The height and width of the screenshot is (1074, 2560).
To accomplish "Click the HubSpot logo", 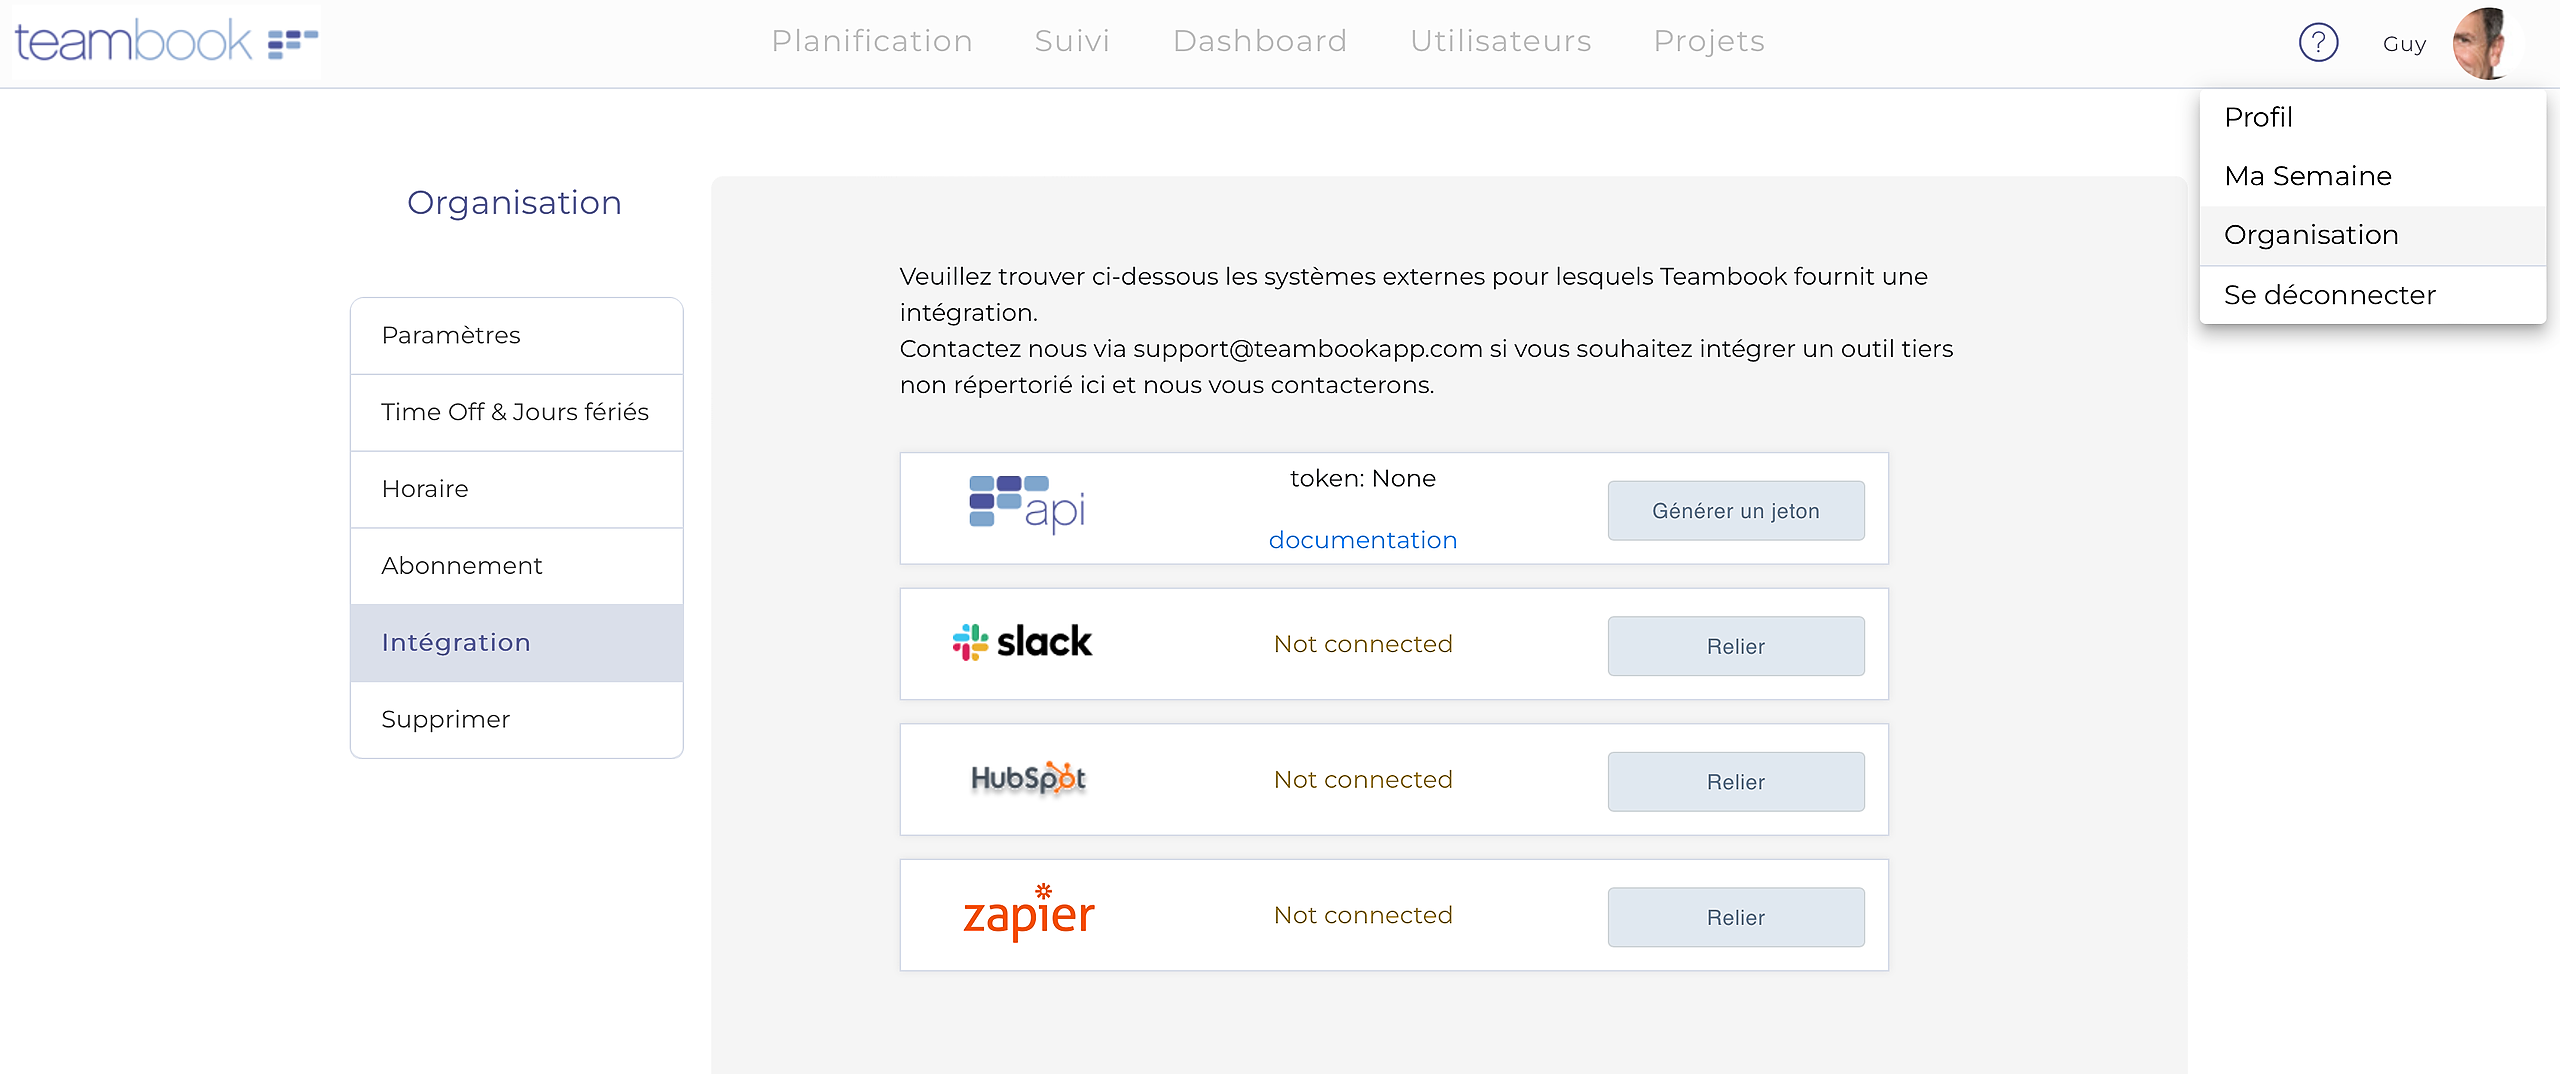I will (1028, 778).
